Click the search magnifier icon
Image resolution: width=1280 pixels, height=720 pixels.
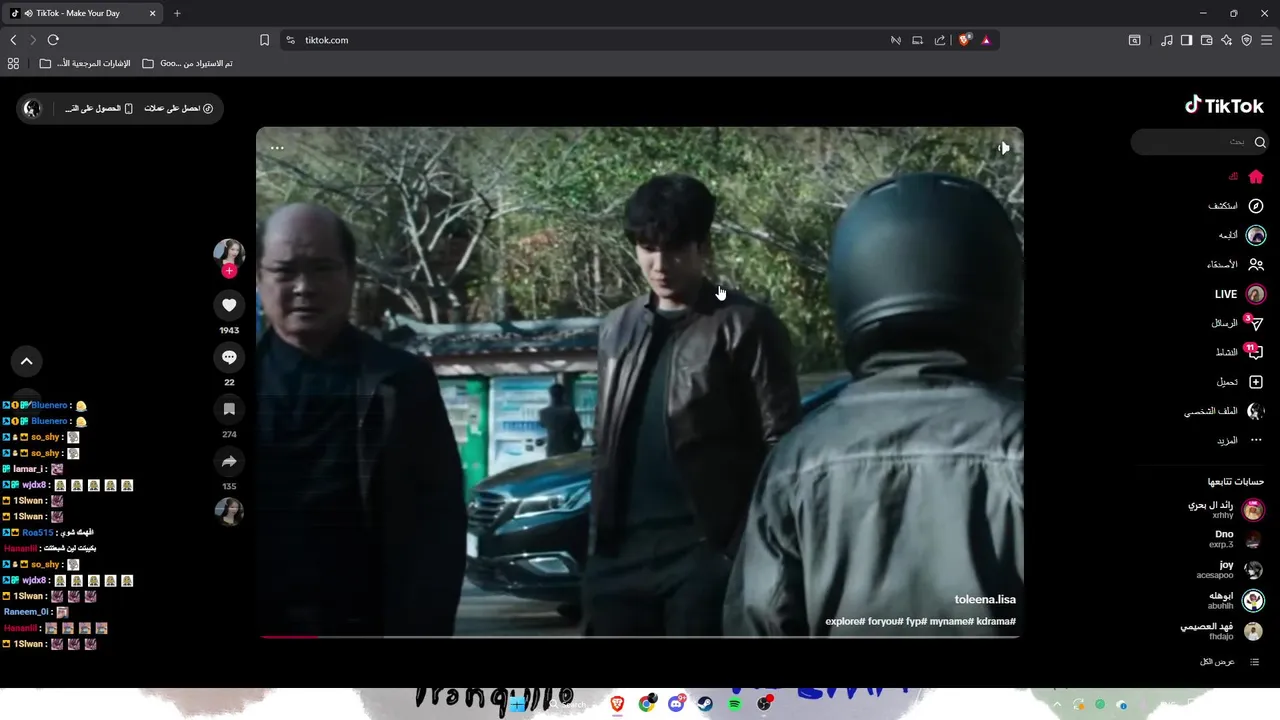(x=1260, y=142)
